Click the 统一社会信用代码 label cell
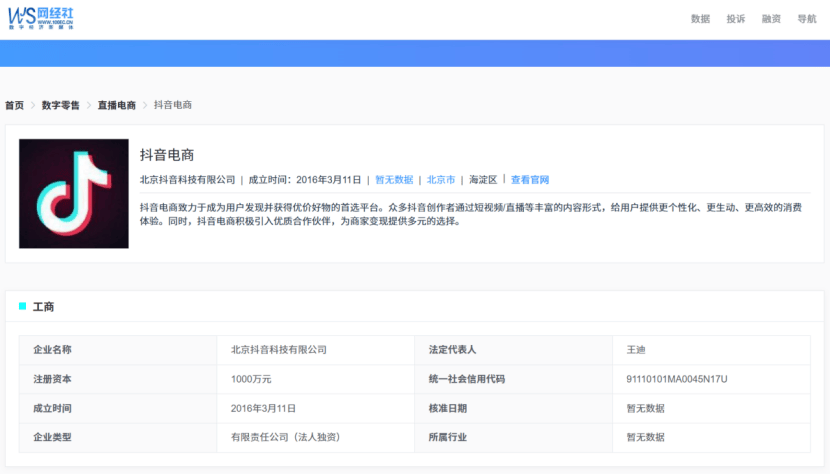Viewport: 830px width, 475px height. tap(513, 379)
